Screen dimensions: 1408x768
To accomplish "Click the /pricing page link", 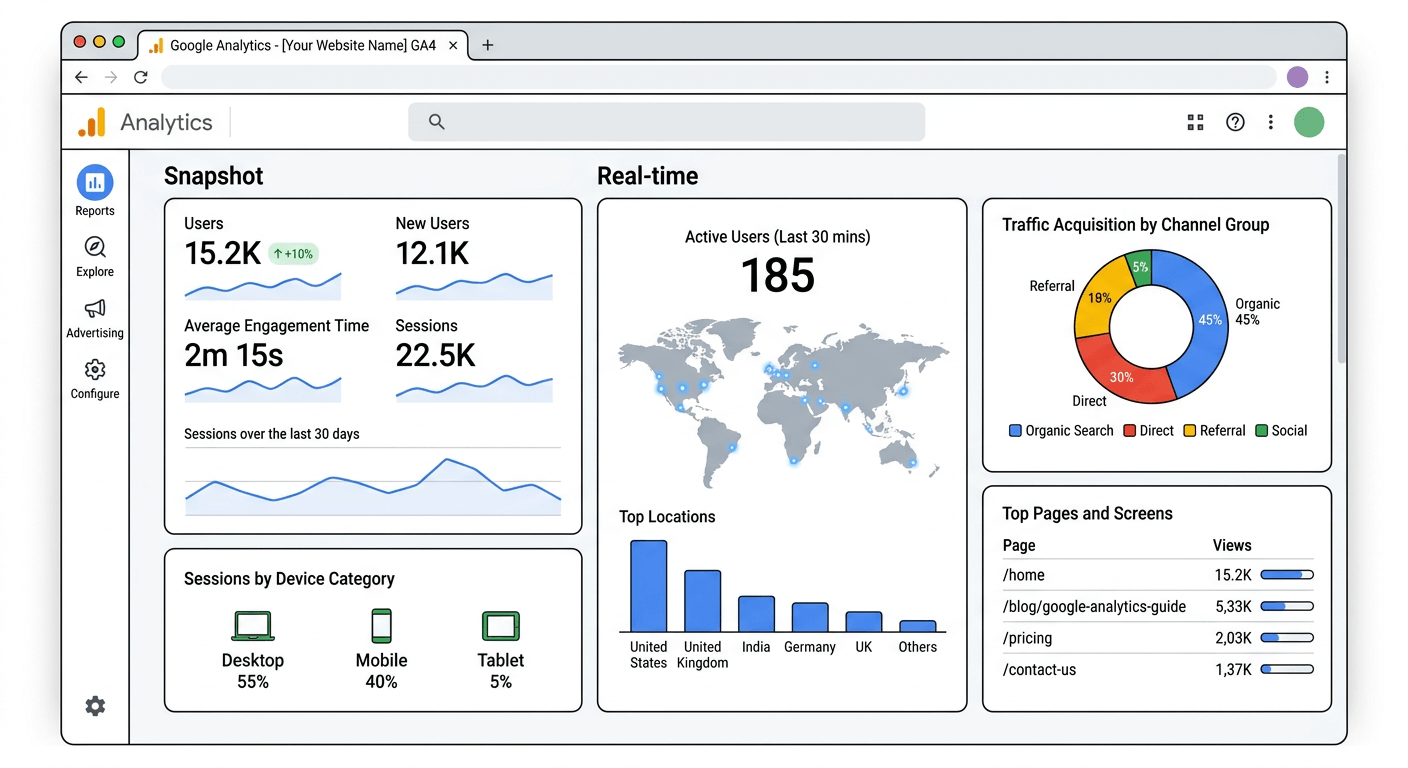I will point(1027,638).
